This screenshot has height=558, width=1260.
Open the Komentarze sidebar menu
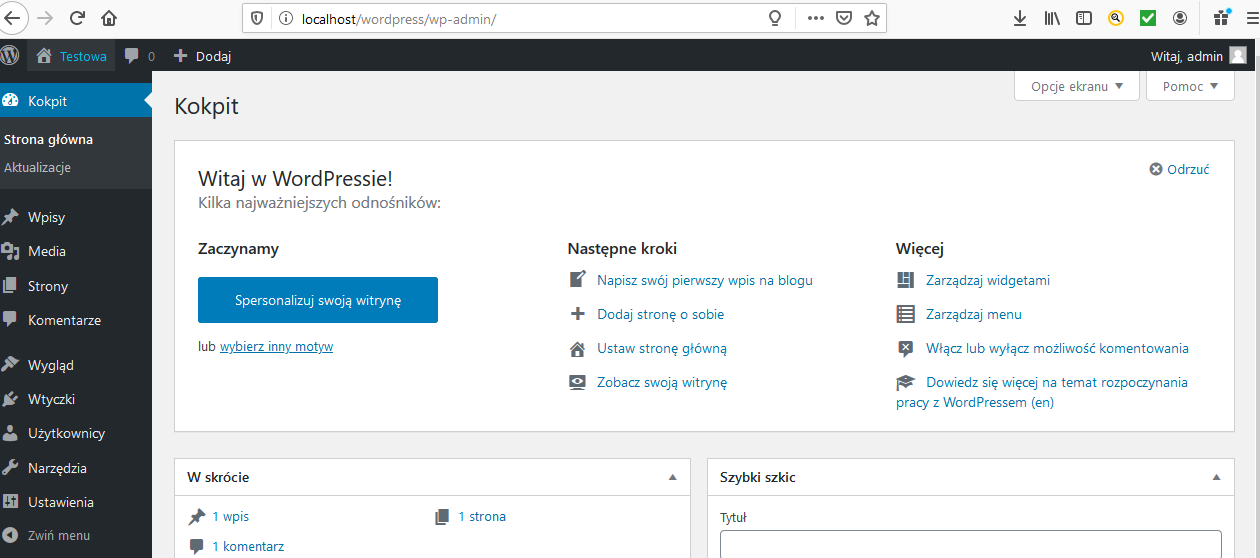(x=76, y=320)
